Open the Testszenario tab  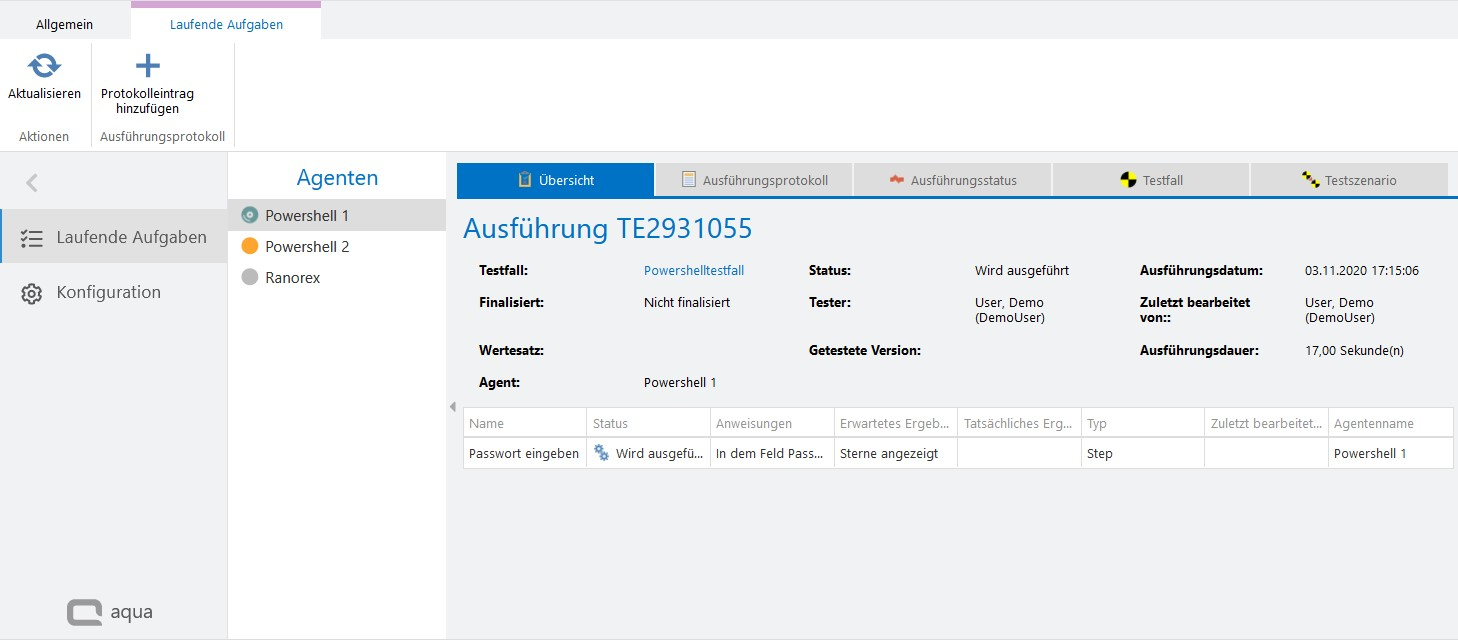click(x=1348, y=180)
